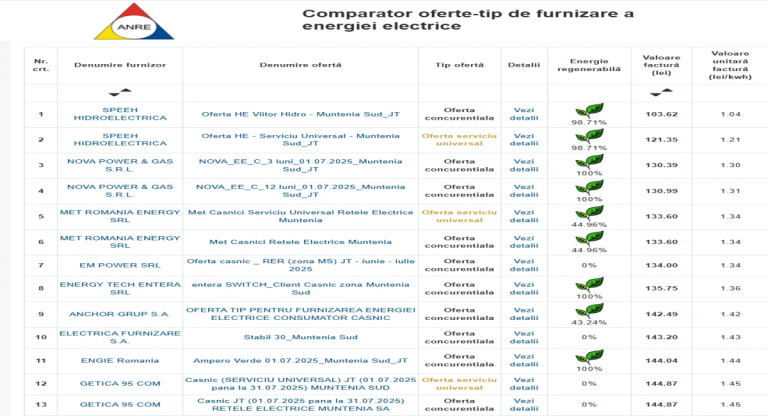768x416 pixels.
Task: Click the 44.96% leaf icon in row 5
Action: [589, 213]
